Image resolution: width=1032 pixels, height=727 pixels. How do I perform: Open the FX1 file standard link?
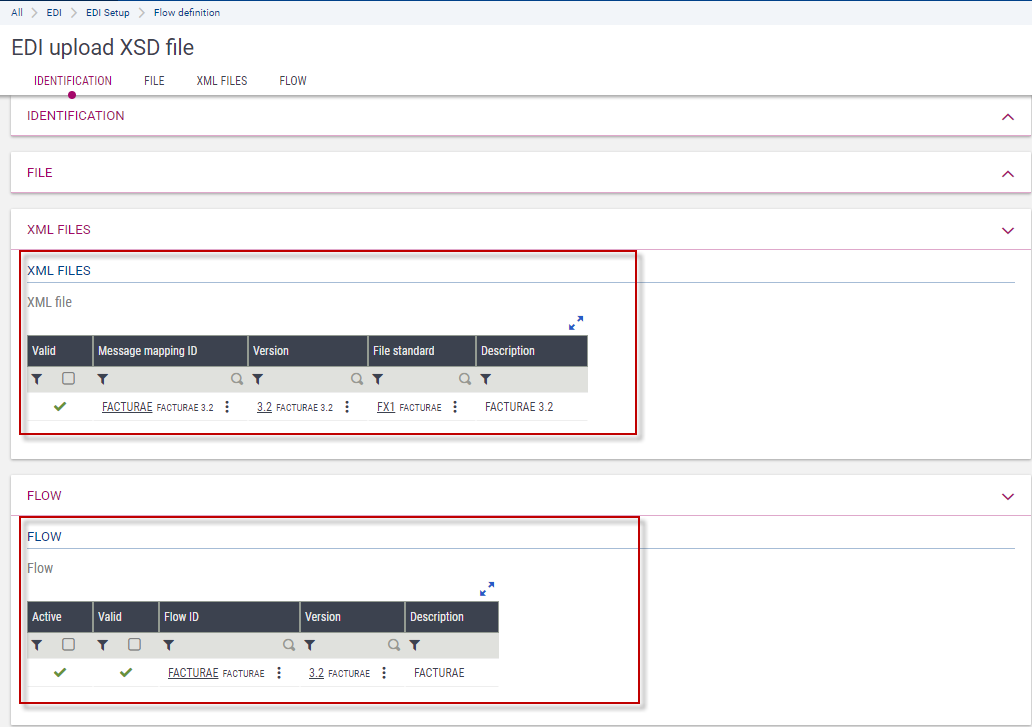click(x=385, y=407)
